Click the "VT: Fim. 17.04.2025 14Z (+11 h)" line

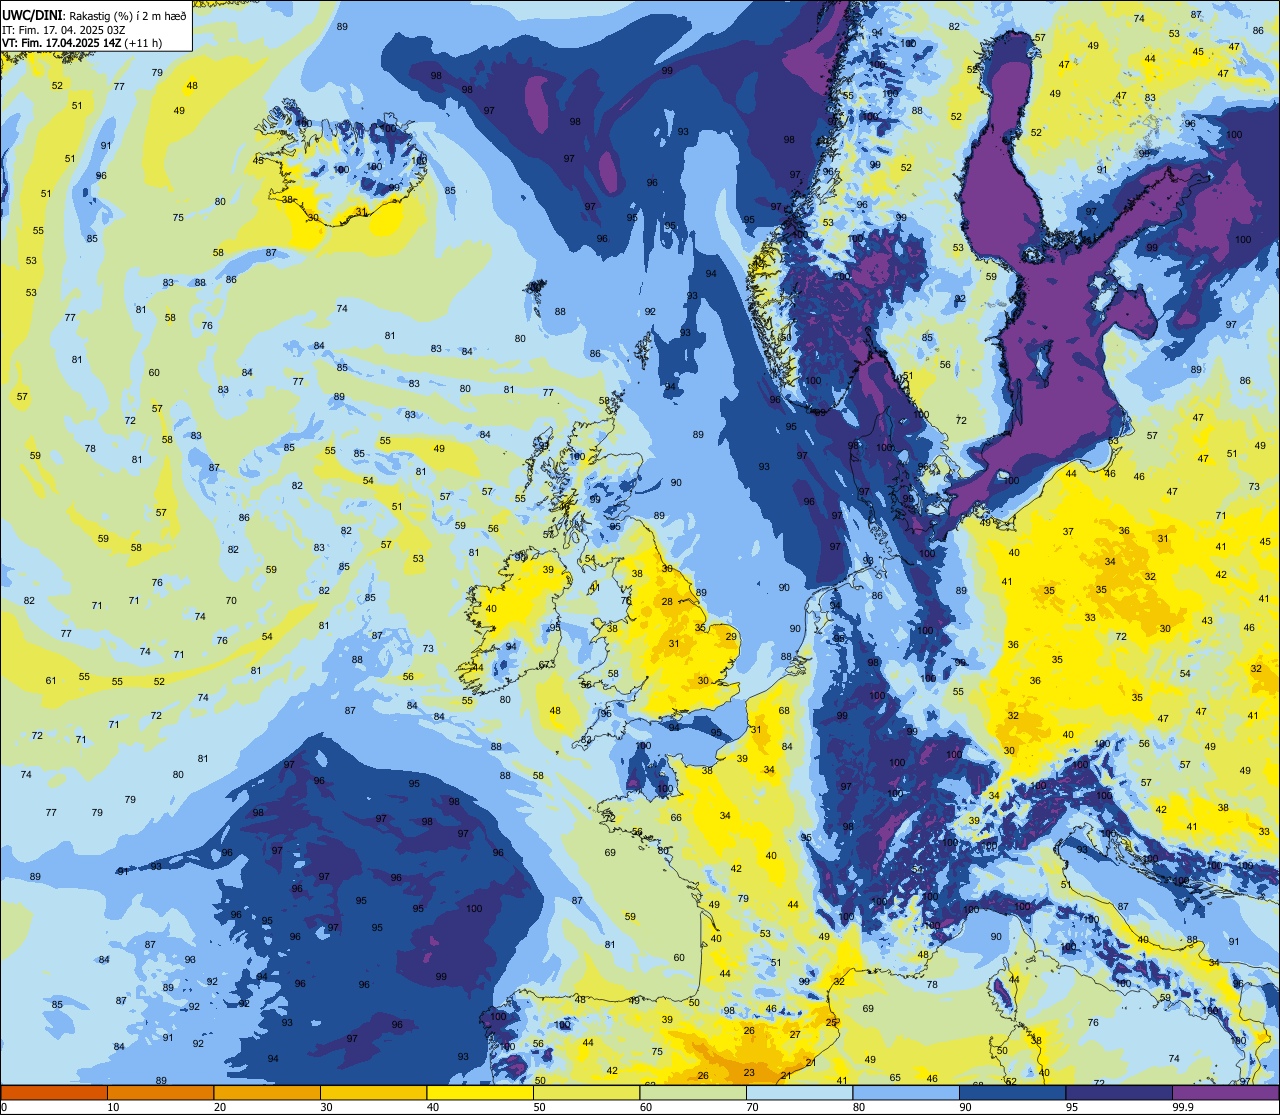[82, 43]
